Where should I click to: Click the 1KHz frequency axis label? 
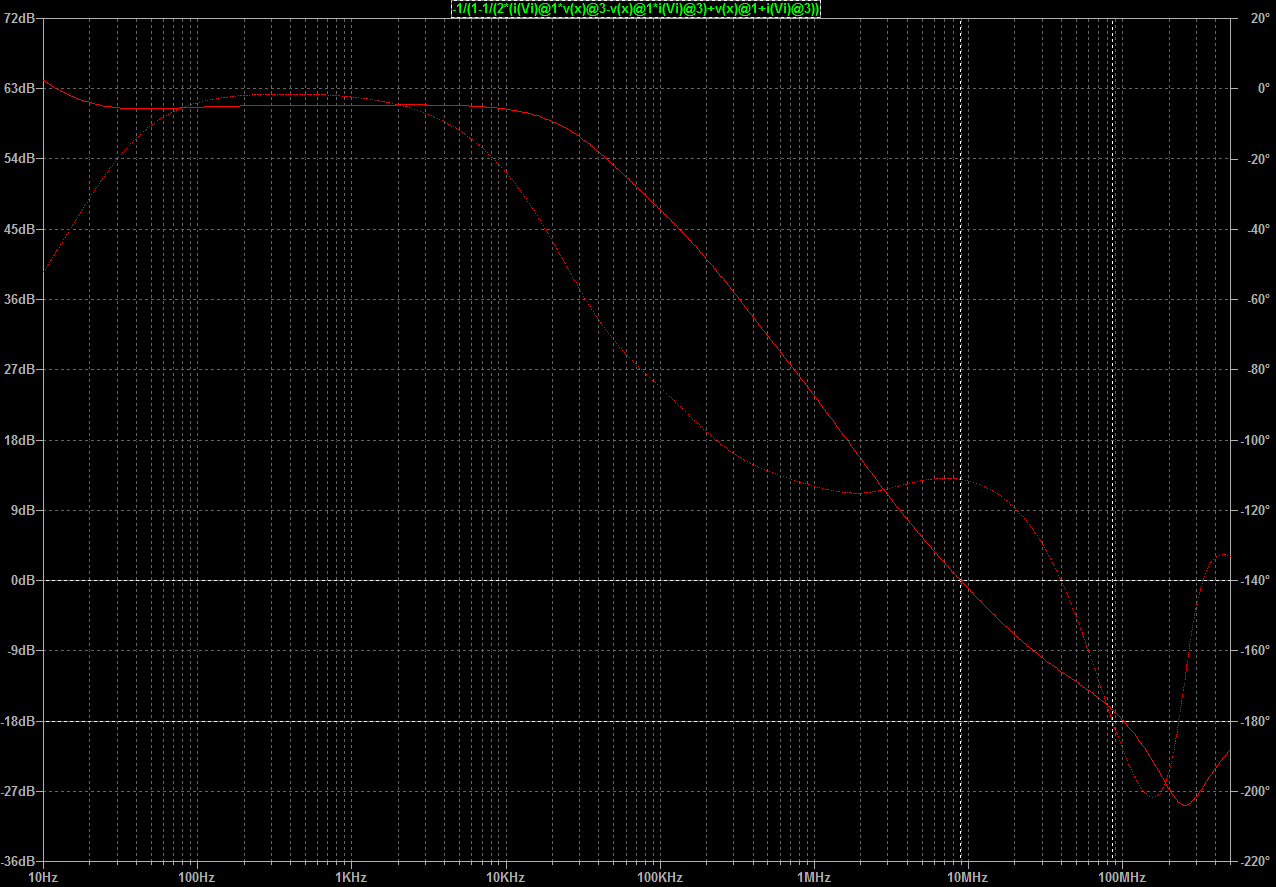351,877
